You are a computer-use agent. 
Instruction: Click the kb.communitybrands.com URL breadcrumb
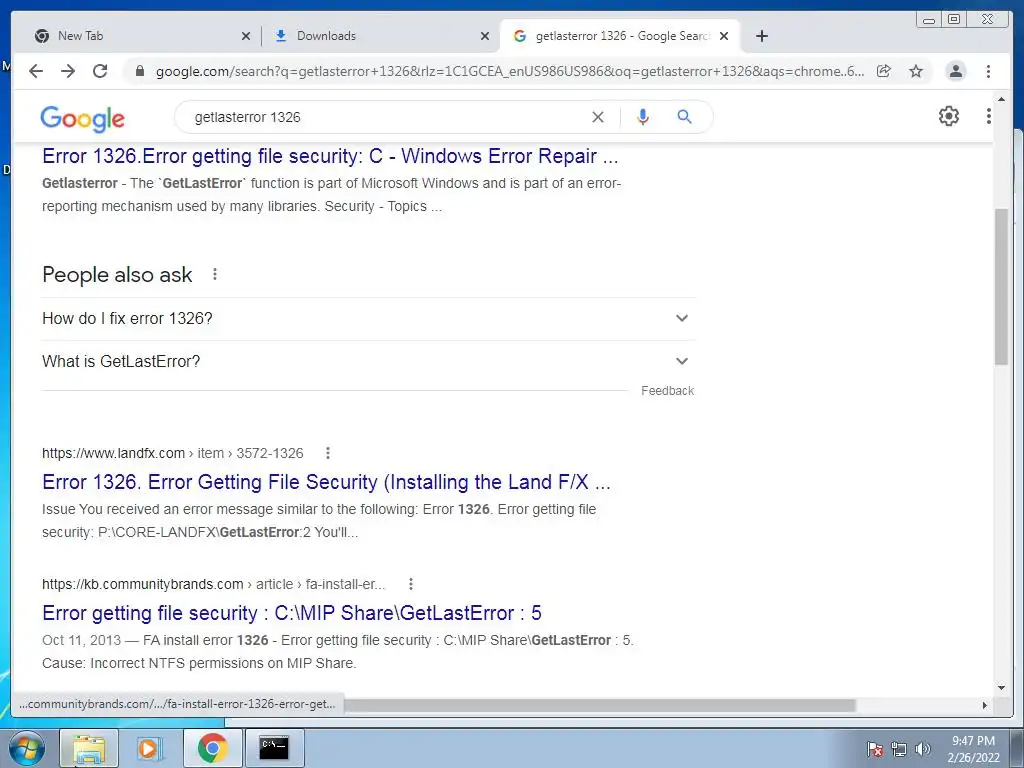pos(214,584)
